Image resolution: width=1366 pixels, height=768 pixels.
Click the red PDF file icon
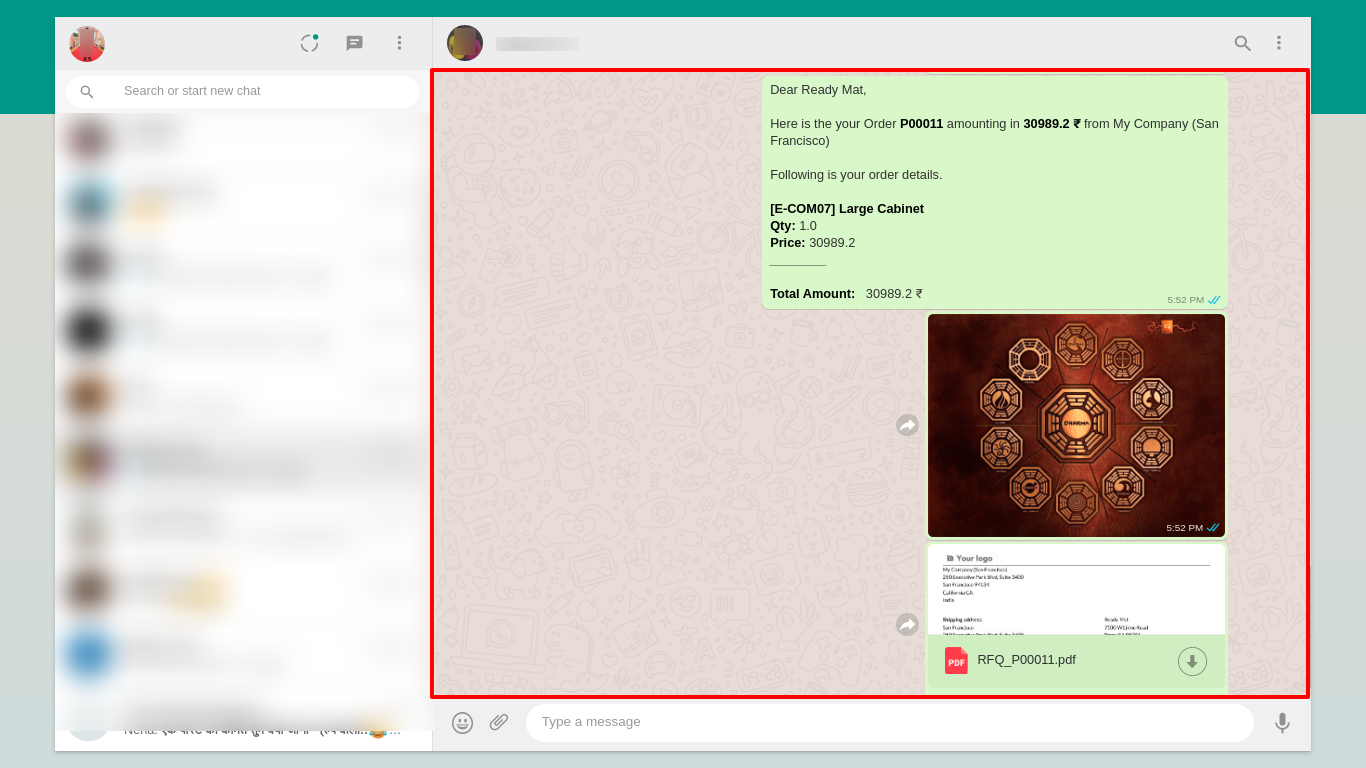click(956, 660)
